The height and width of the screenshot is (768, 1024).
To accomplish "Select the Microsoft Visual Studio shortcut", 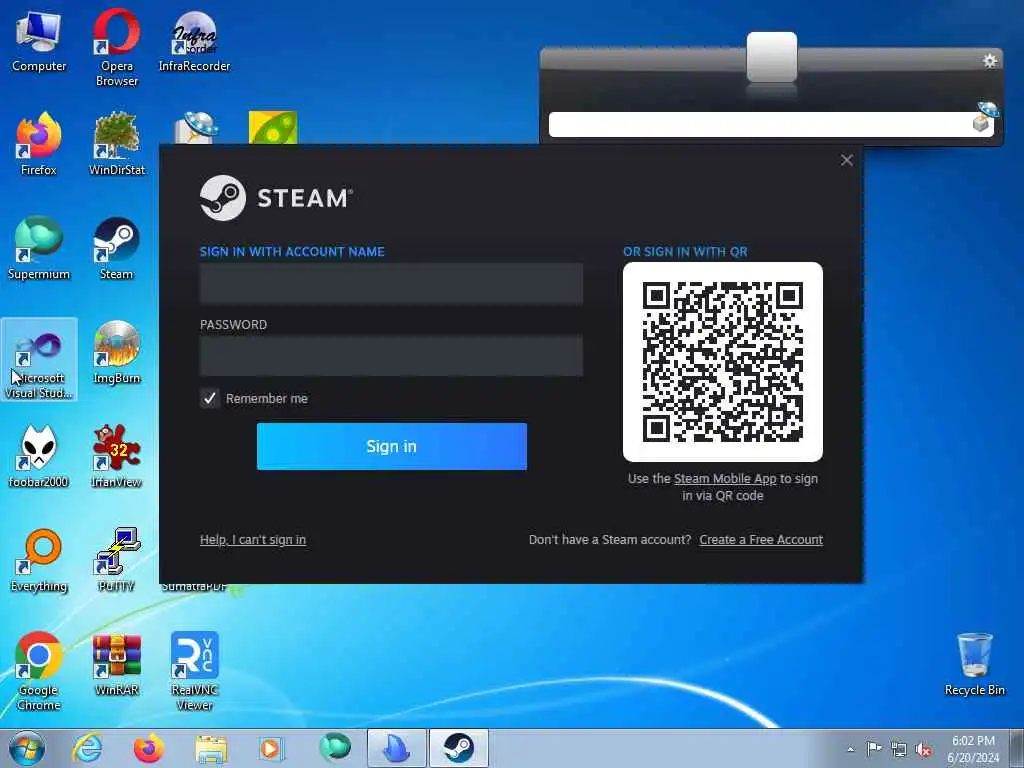I will pos(39,360).
